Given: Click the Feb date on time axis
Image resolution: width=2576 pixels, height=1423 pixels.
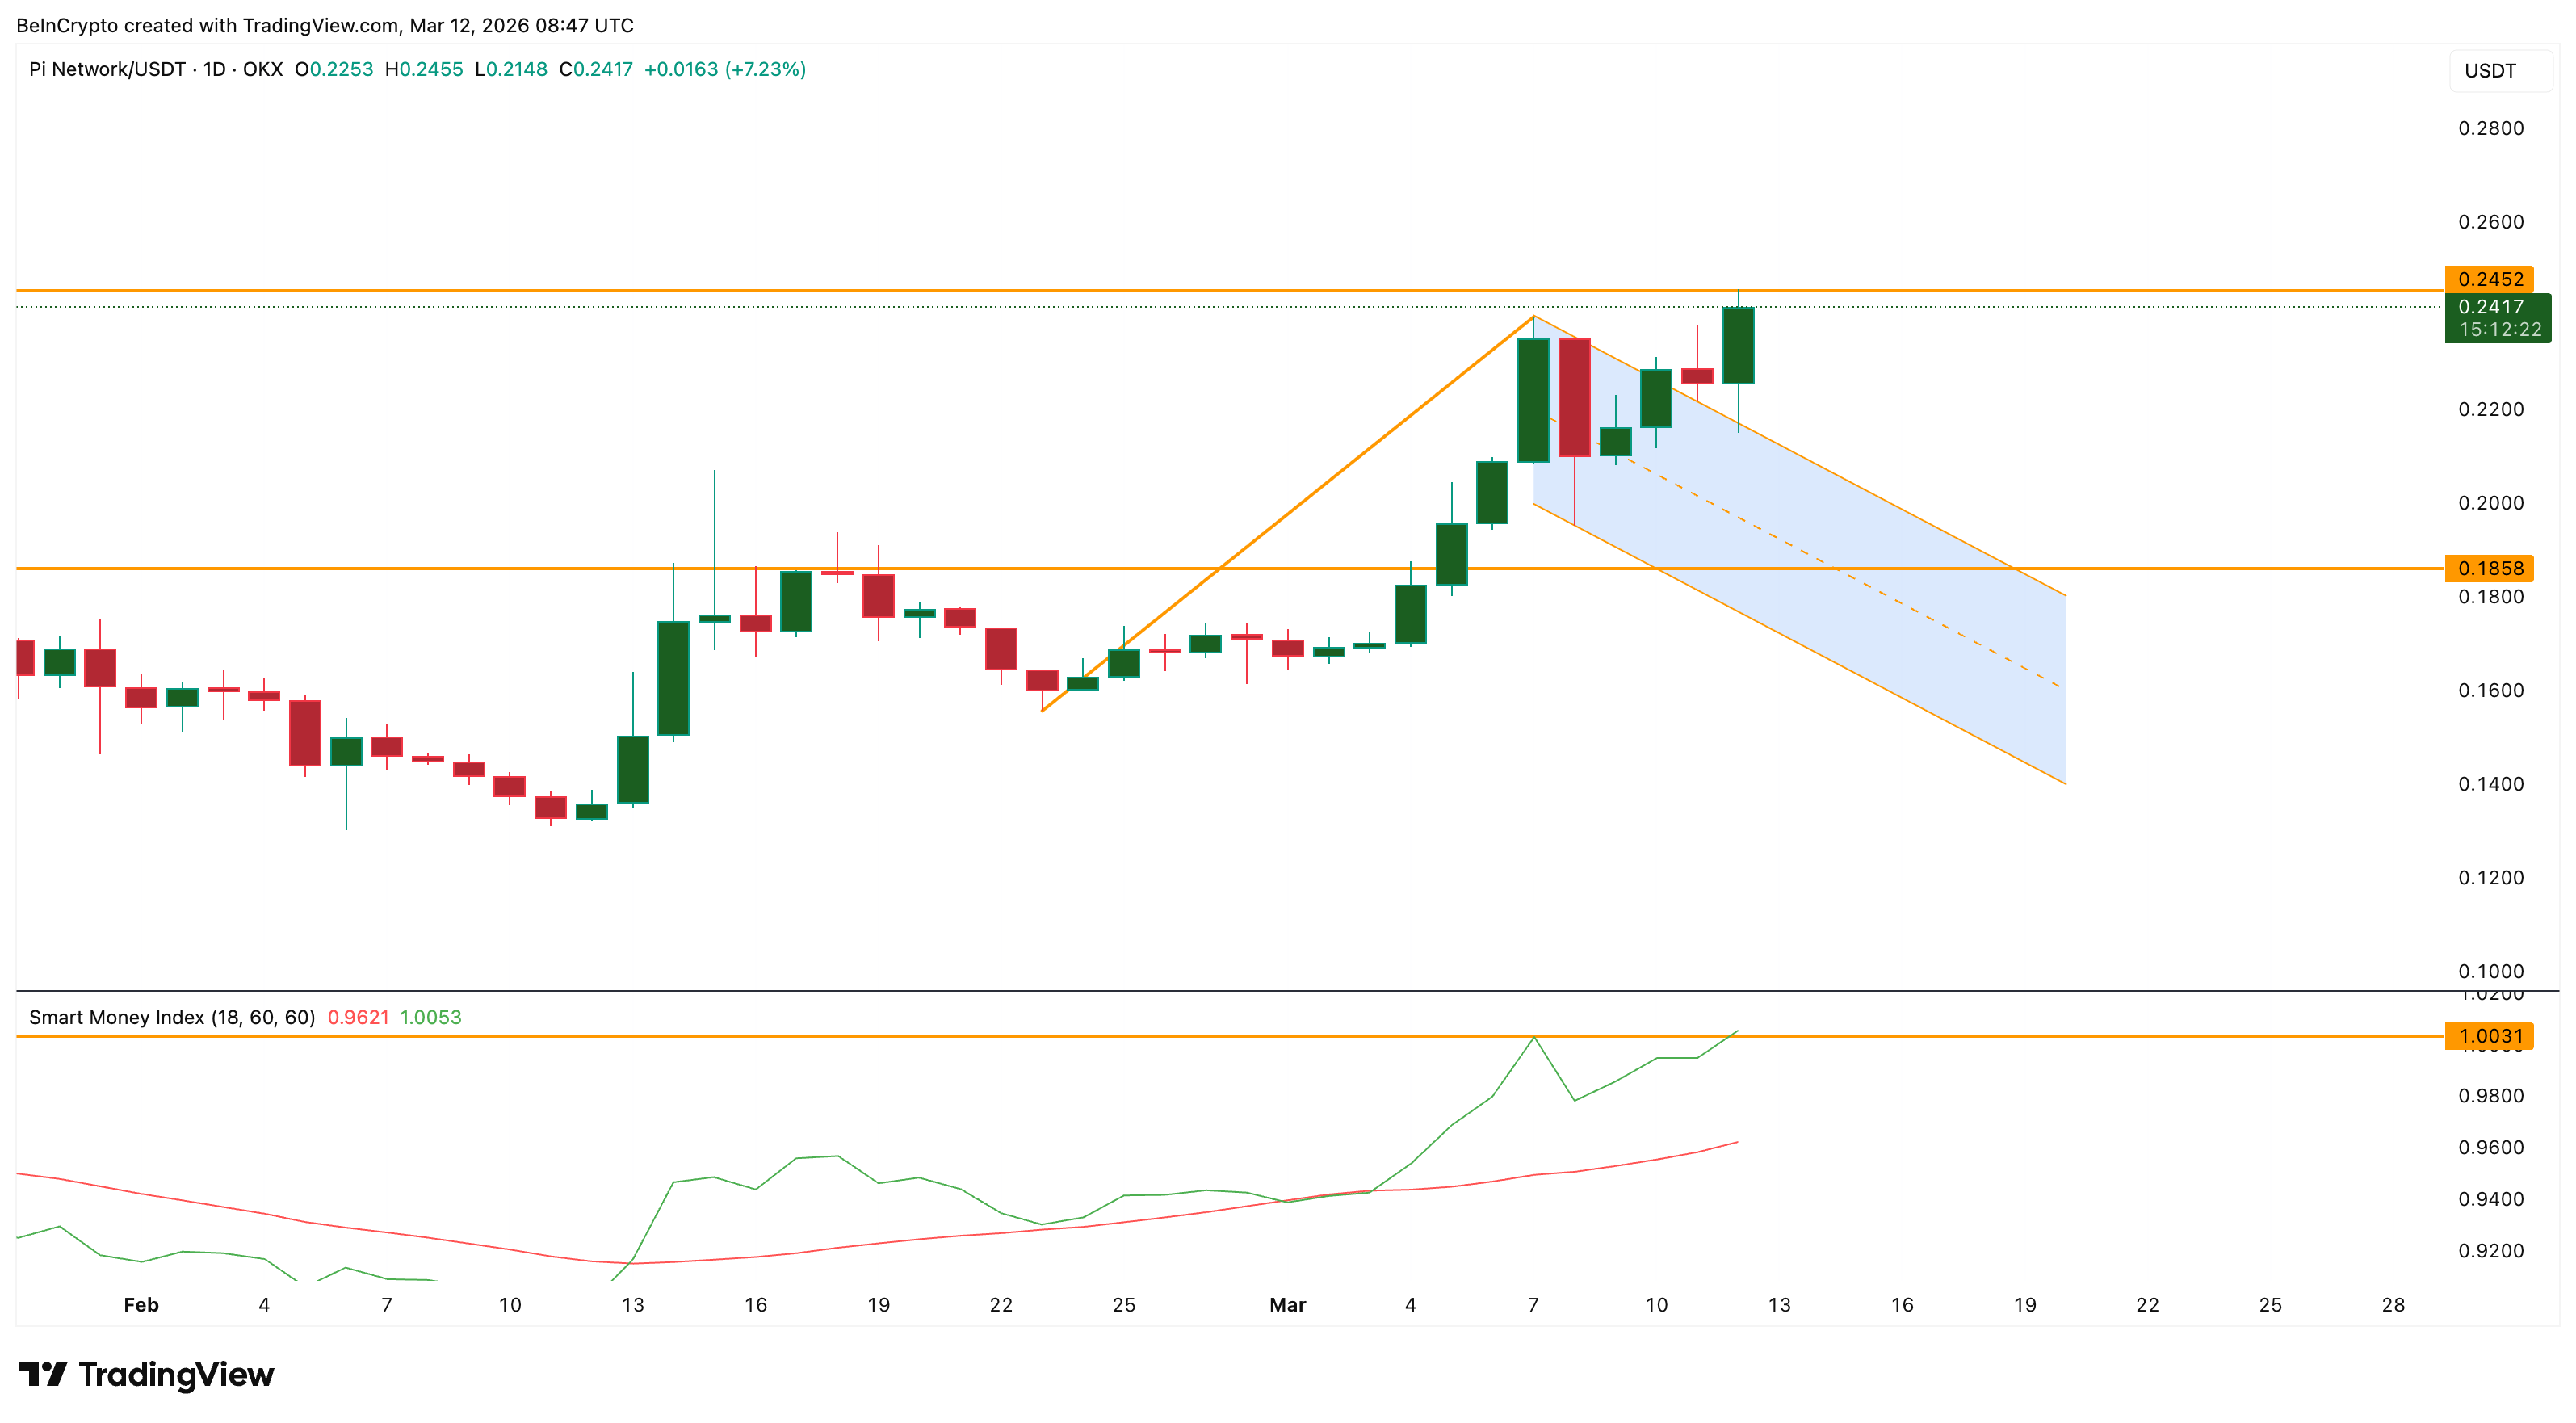Looking at the screenshot, I should [x=141, y=1304].
